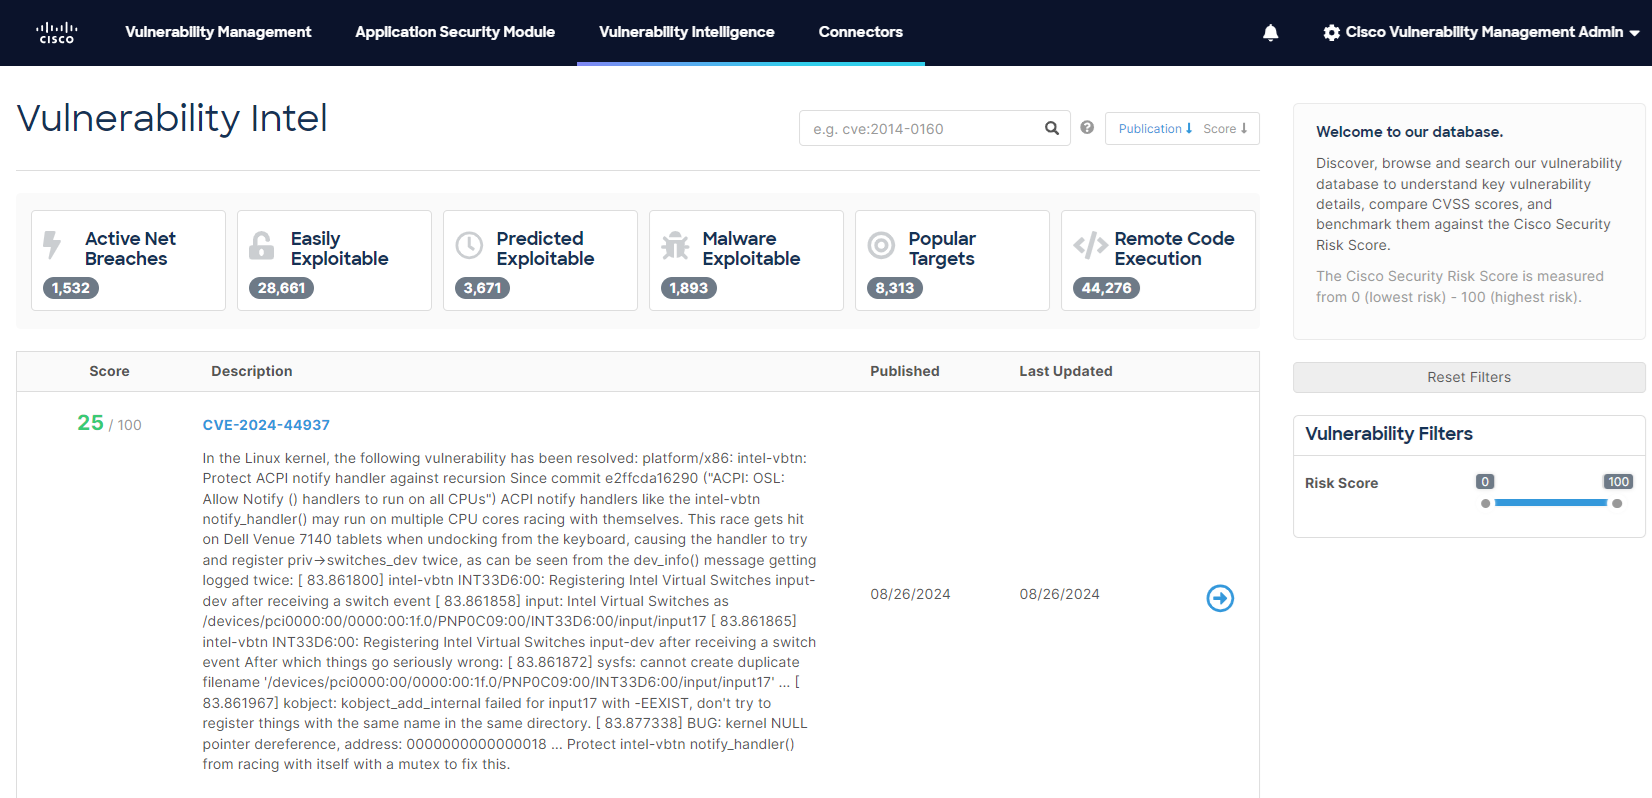Click the Vulnerability Intel page title
The width and height of the screenshot is (1652, 798).
172,118
